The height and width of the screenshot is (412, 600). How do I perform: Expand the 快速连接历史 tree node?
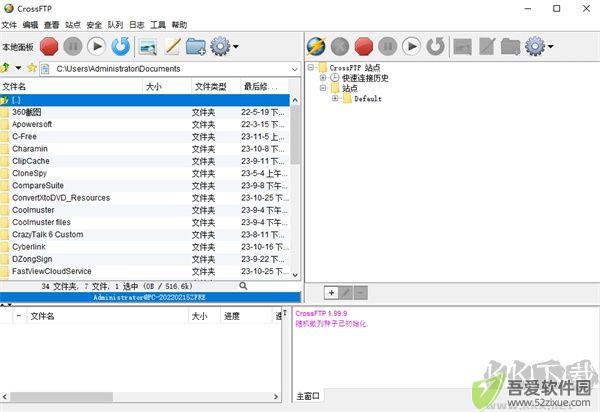(323, 78)
